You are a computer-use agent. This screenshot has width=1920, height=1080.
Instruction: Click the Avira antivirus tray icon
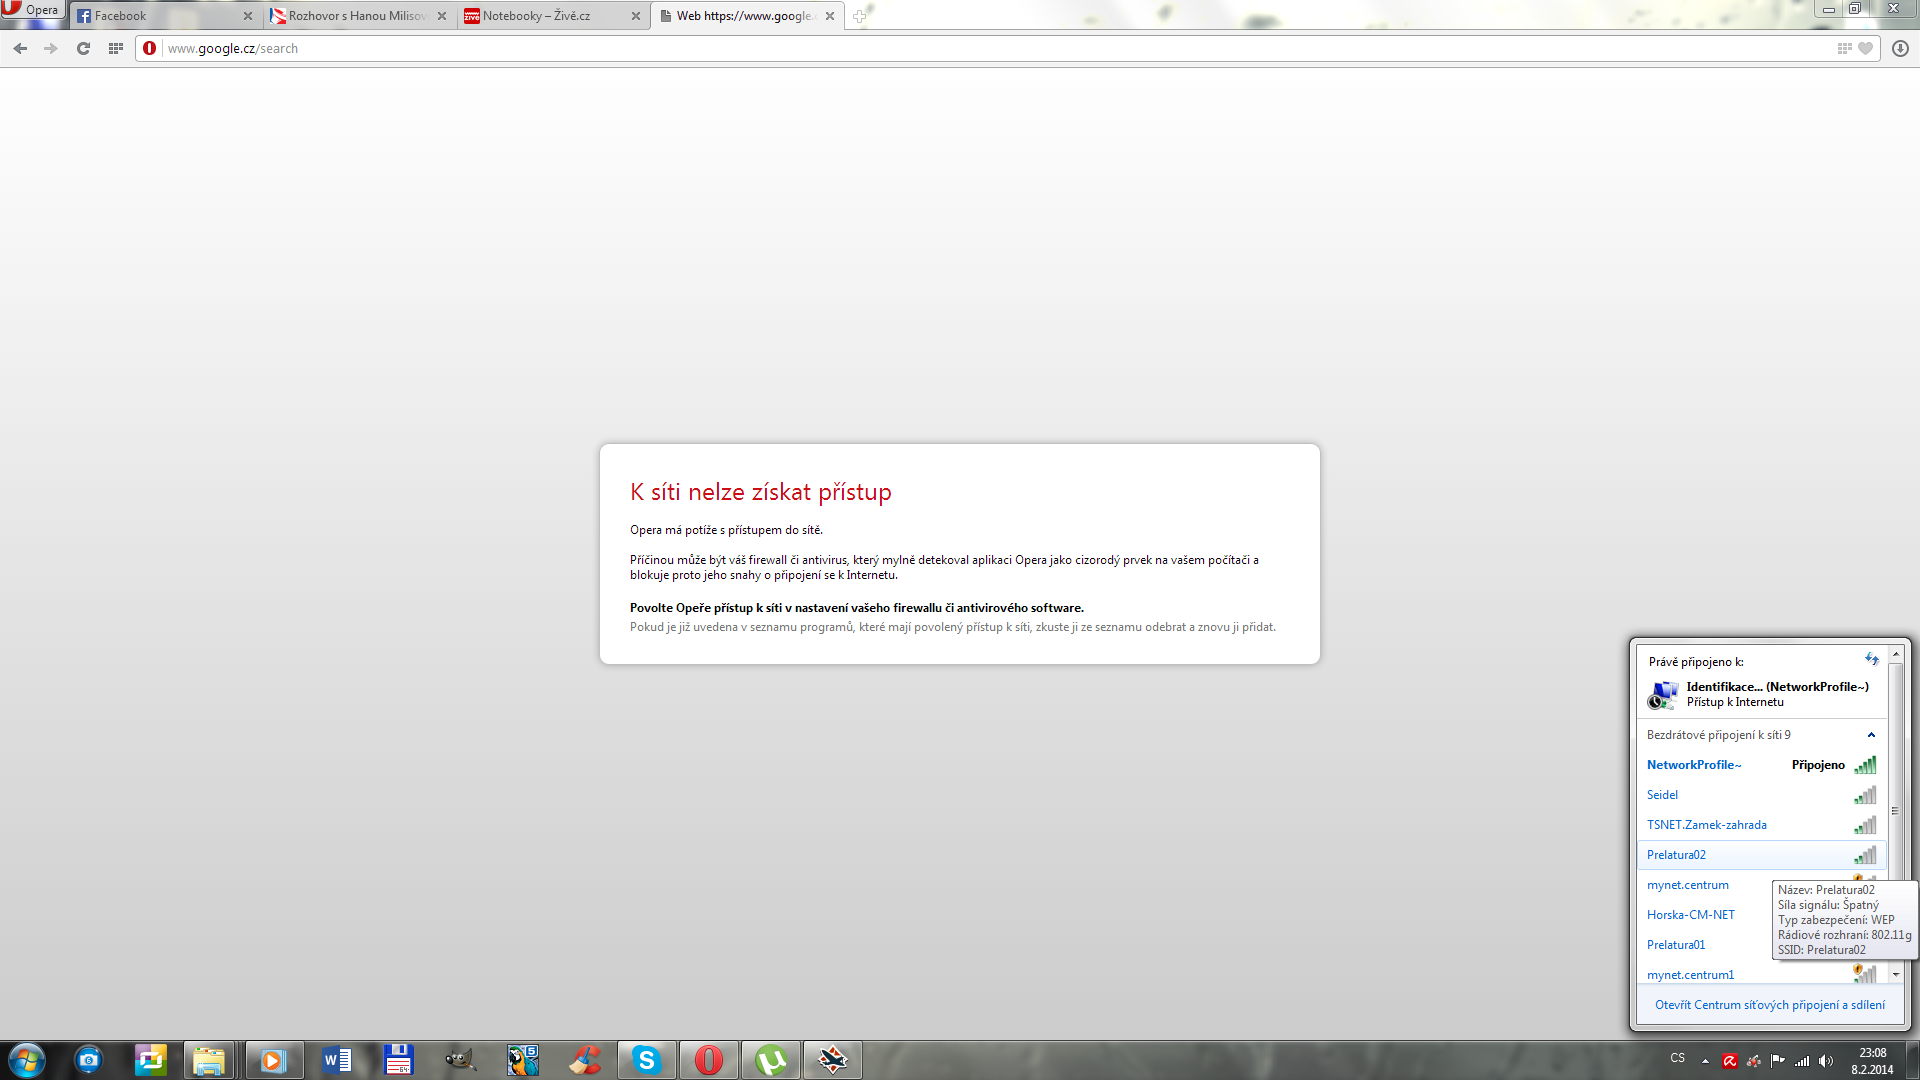point(1729,1061)
